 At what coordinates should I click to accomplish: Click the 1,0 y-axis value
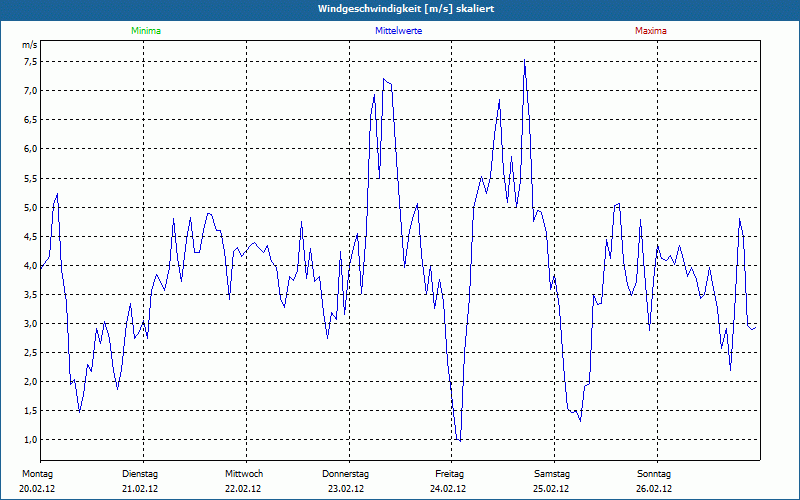click(x=30, y=440)
